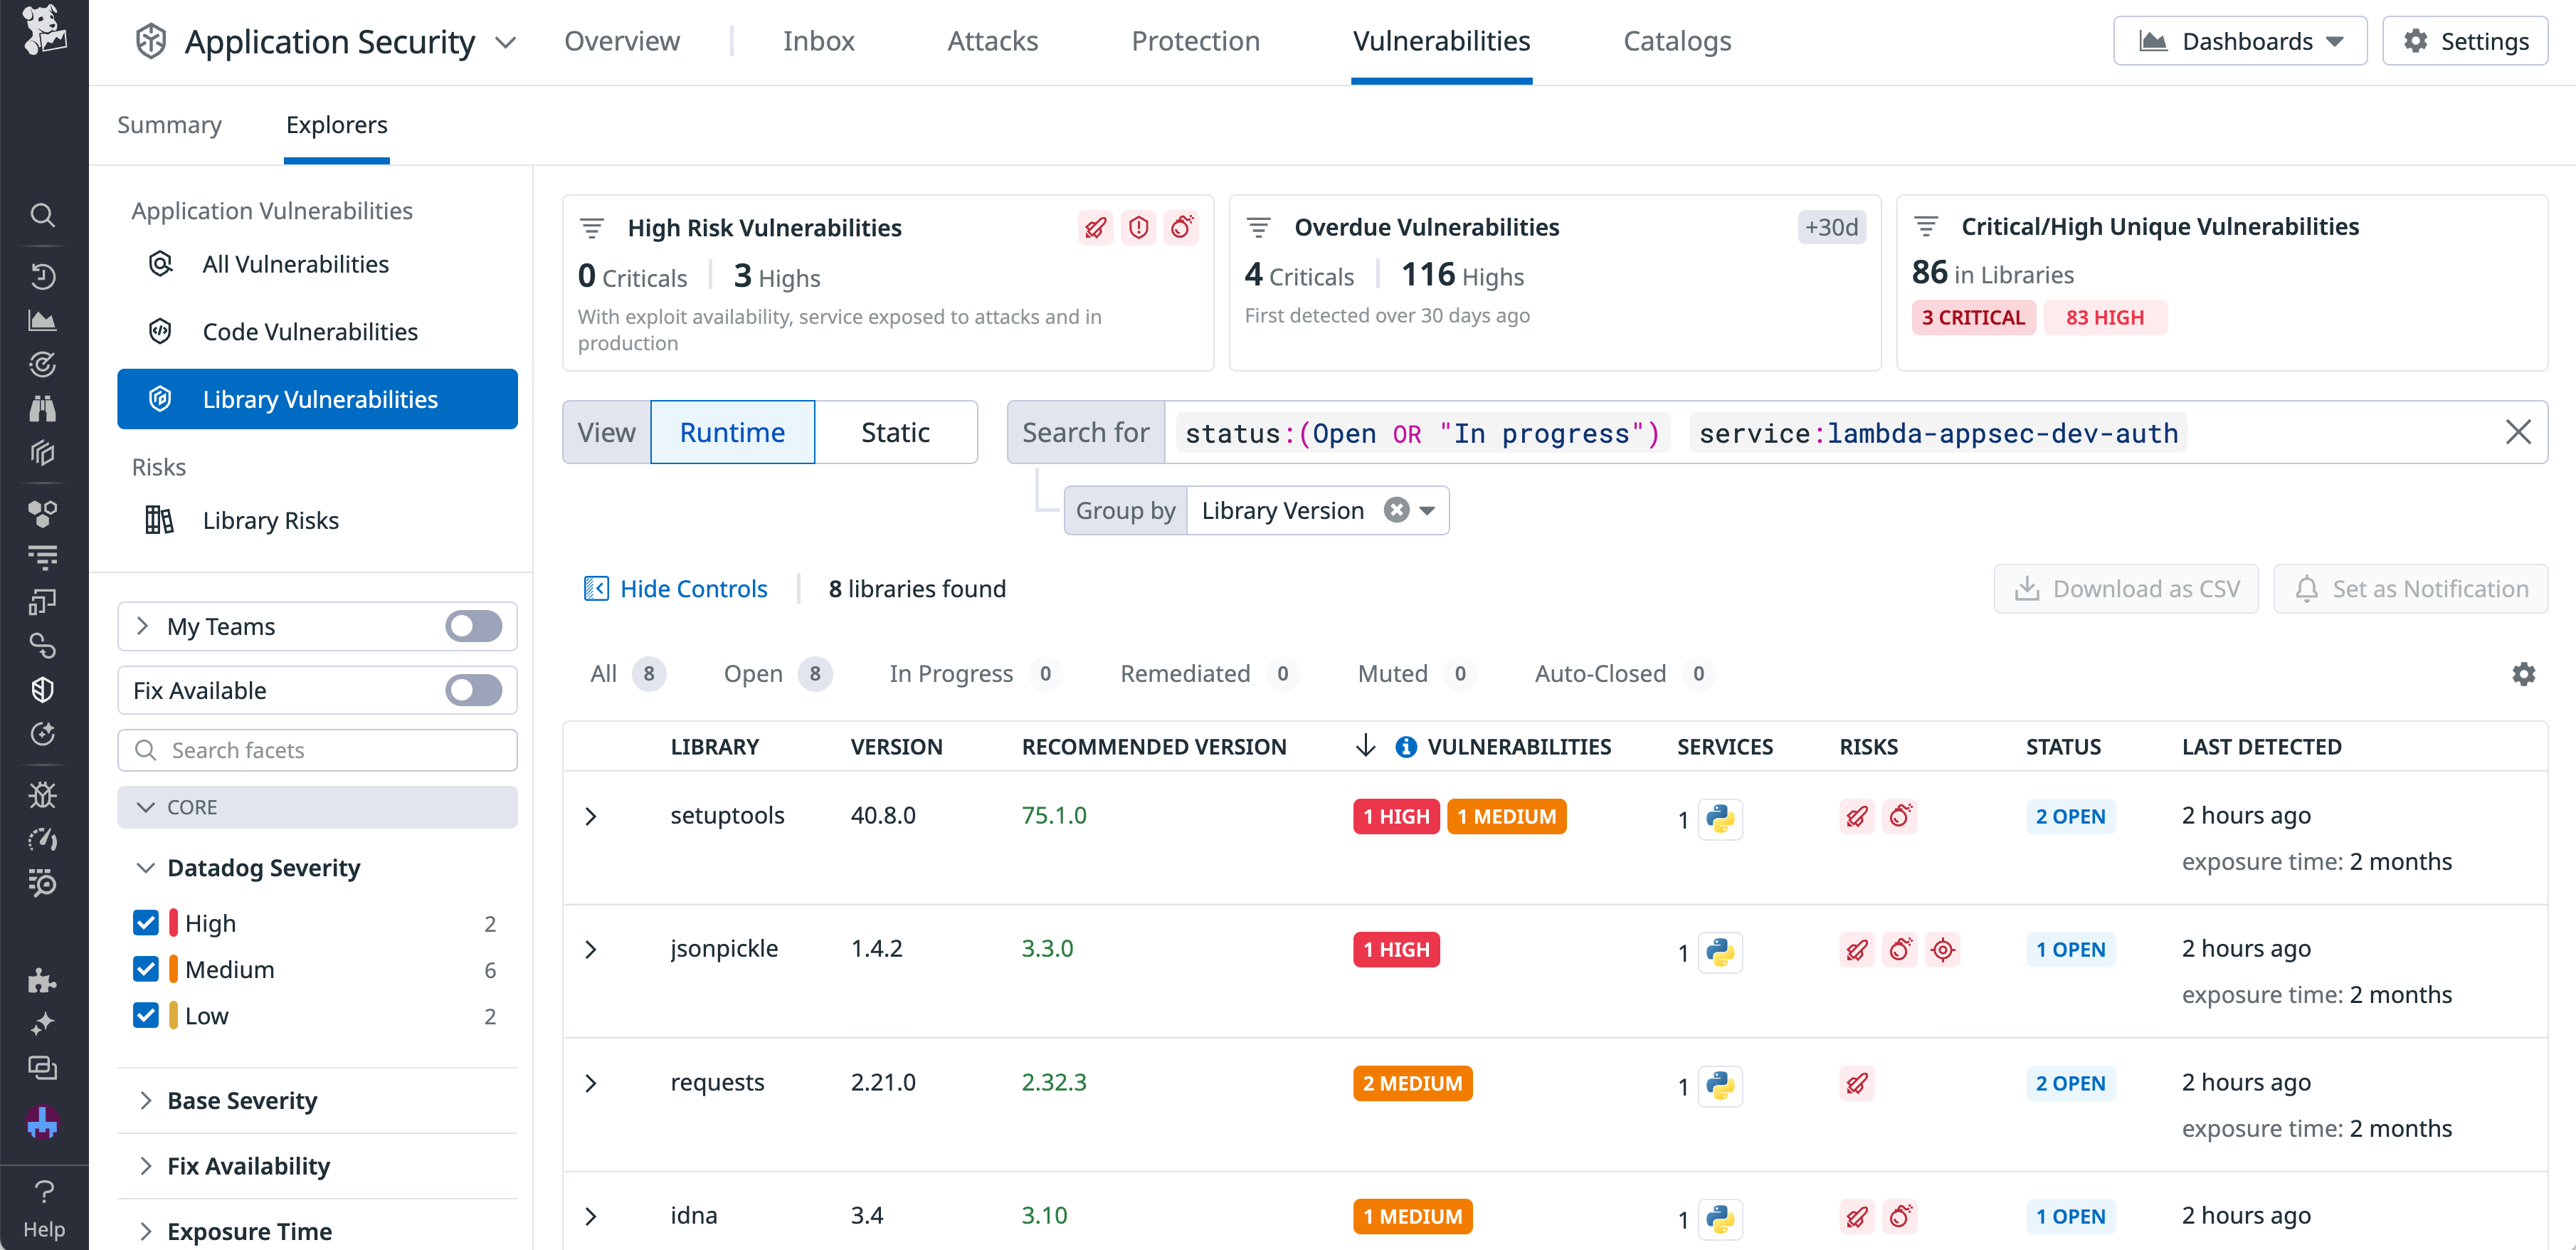Viewport: 2576px width, 1250px height.
Task: Open the Summary tab
Action: 169,125
